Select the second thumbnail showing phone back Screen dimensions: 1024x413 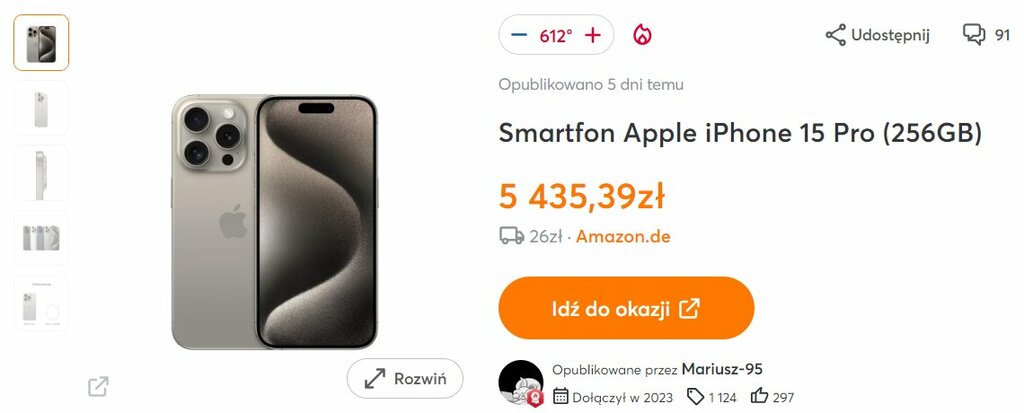tap(41, 108)
